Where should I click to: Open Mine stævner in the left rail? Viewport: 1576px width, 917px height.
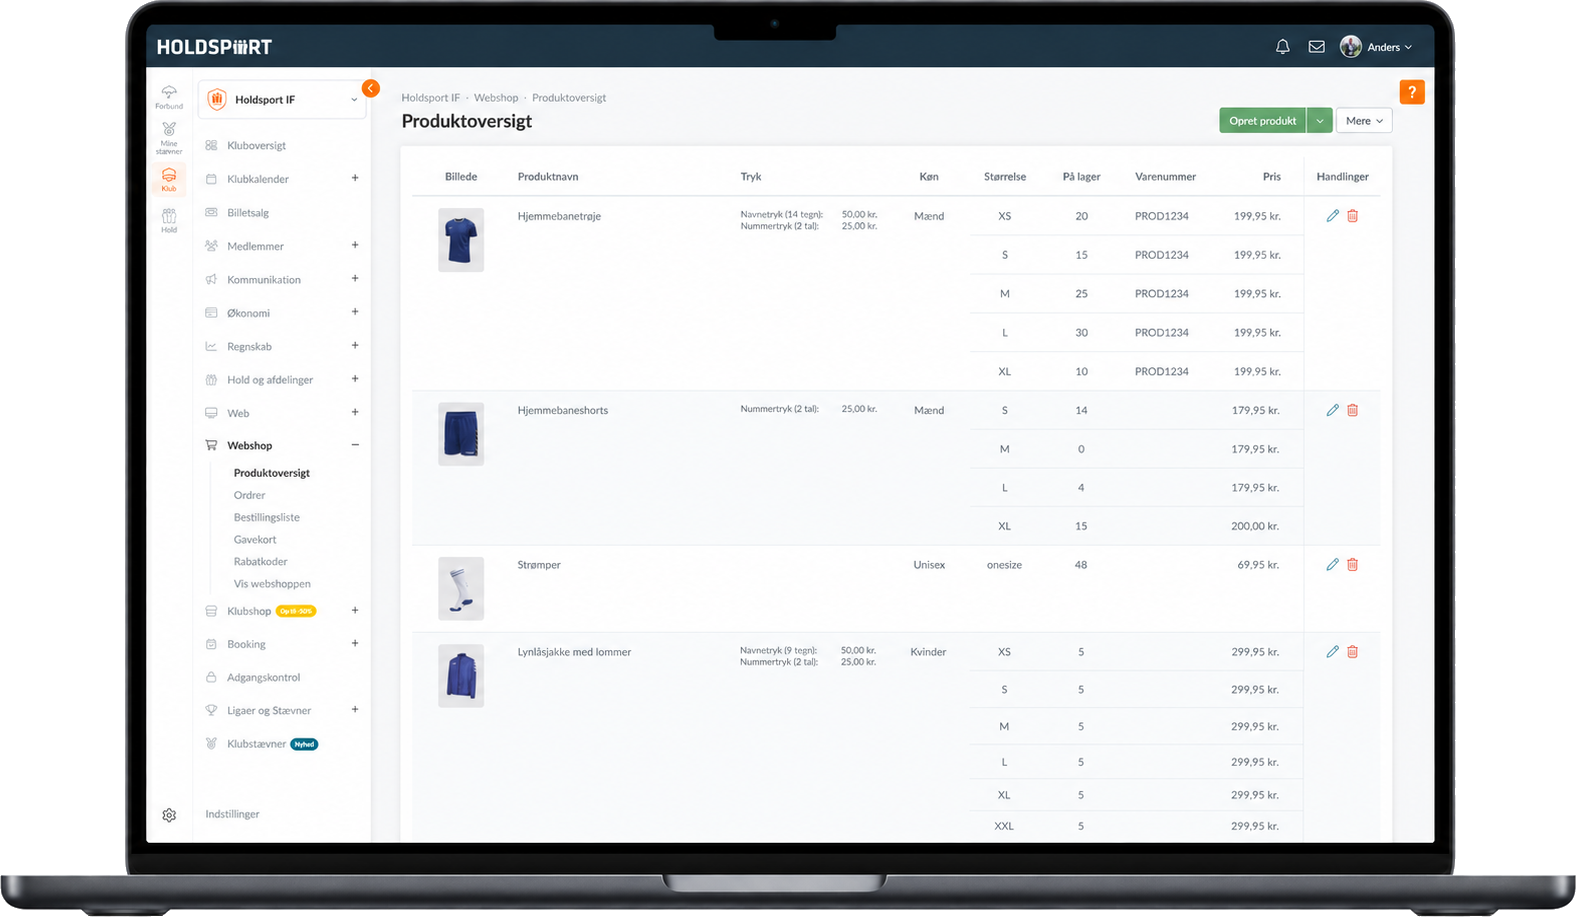[169, 138]
